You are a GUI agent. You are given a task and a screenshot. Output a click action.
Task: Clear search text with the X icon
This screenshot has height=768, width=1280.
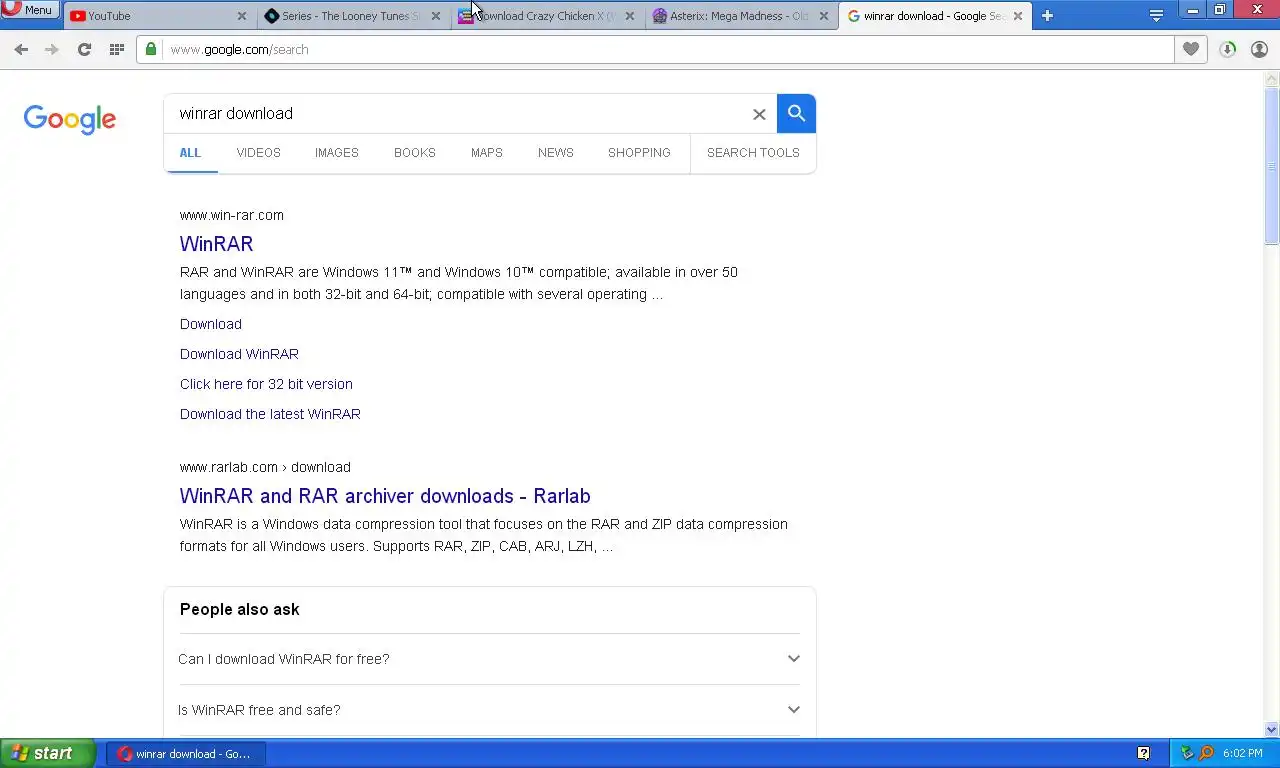pyautogui.click(x=759, y=114)
